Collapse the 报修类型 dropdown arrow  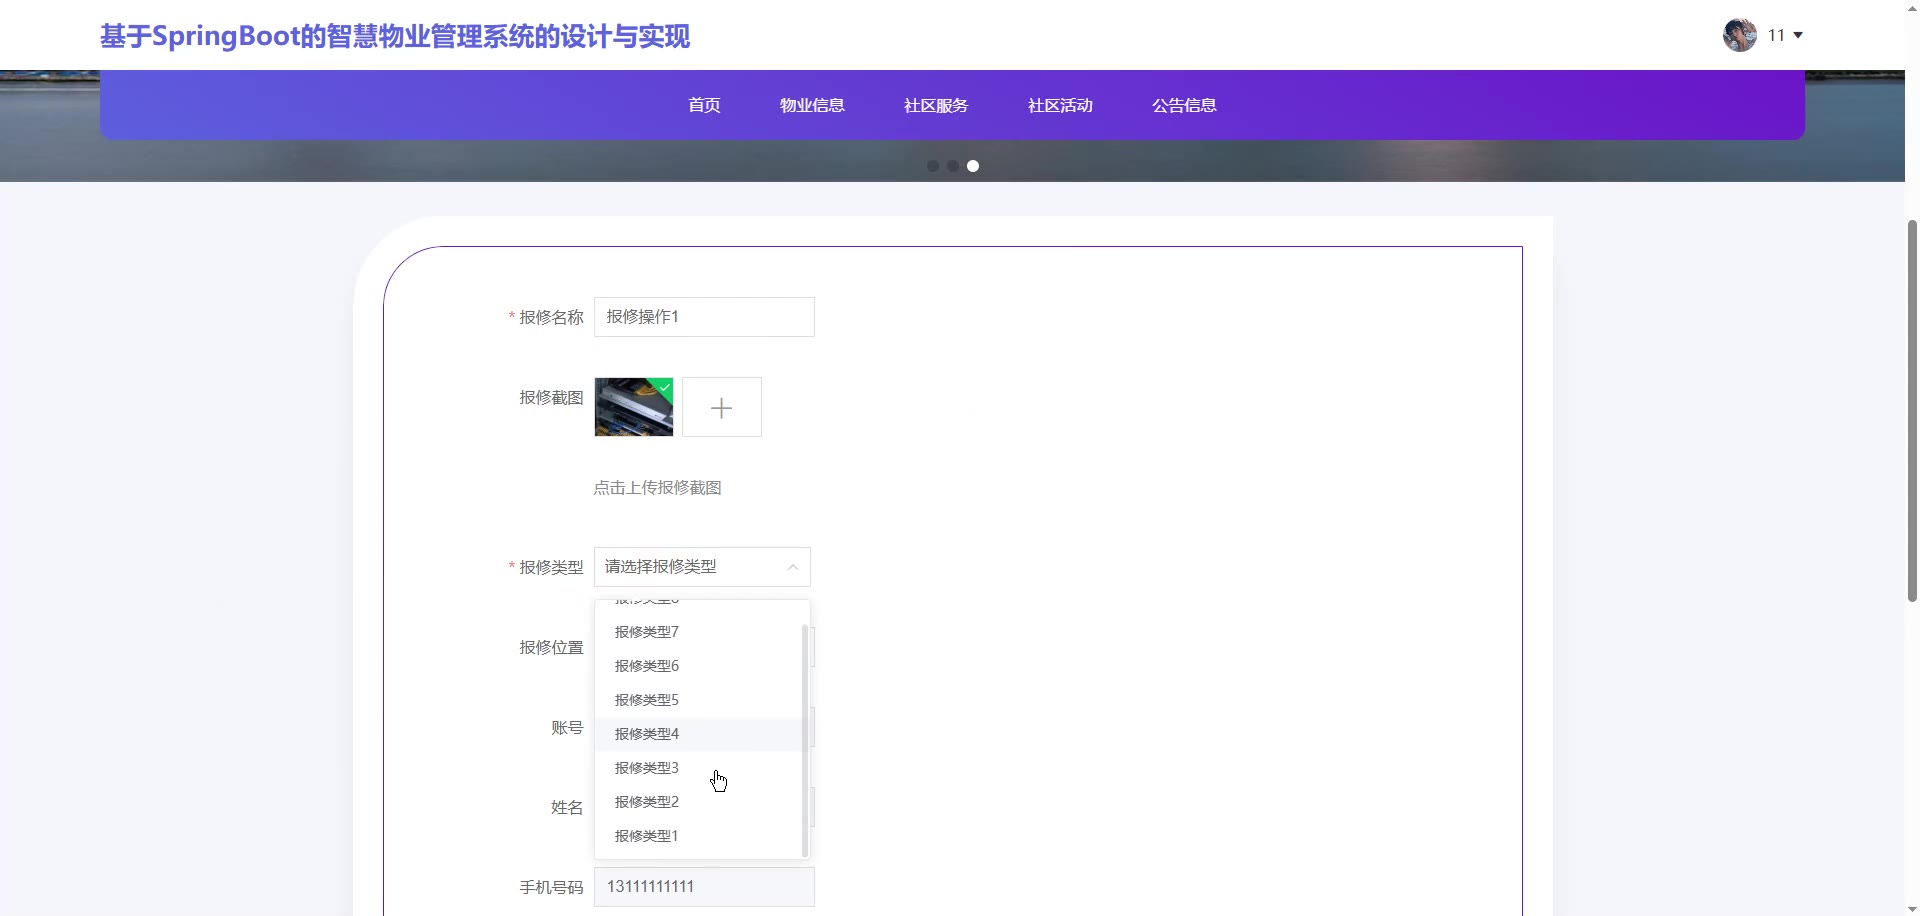click(x=793, y=567)
